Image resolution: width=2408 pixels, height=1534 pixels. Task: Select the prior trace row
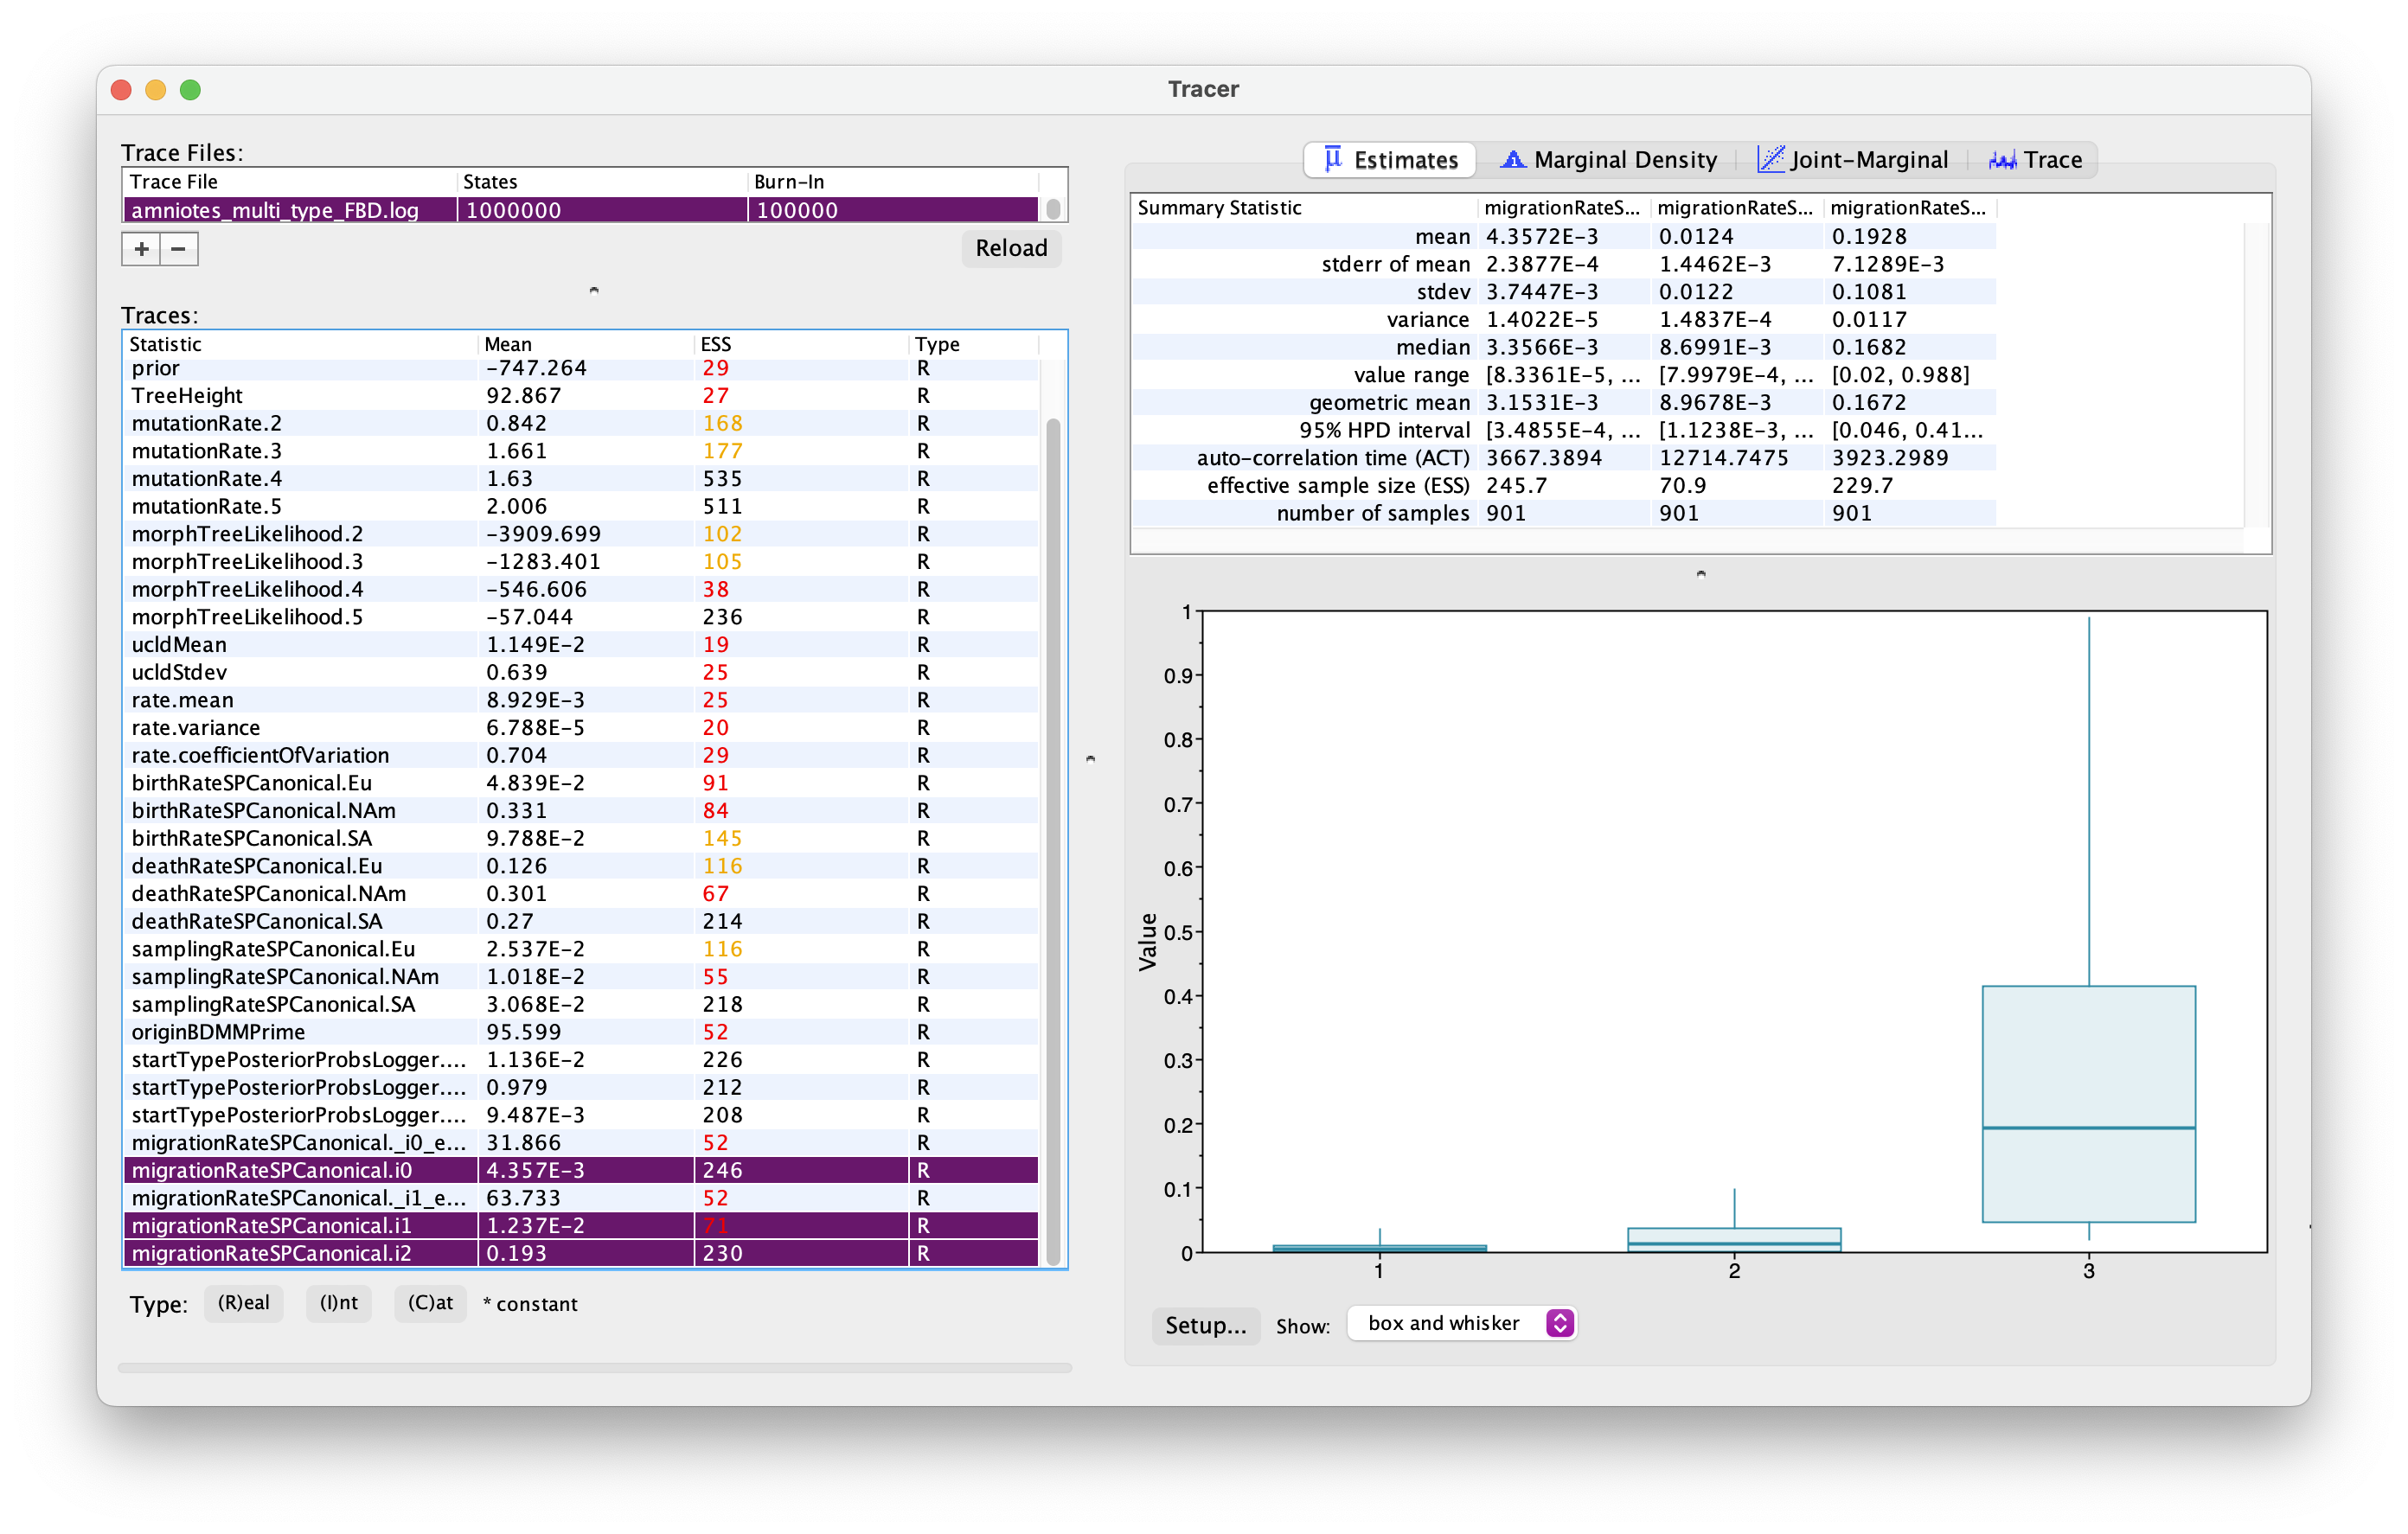[x=580, y=368]
